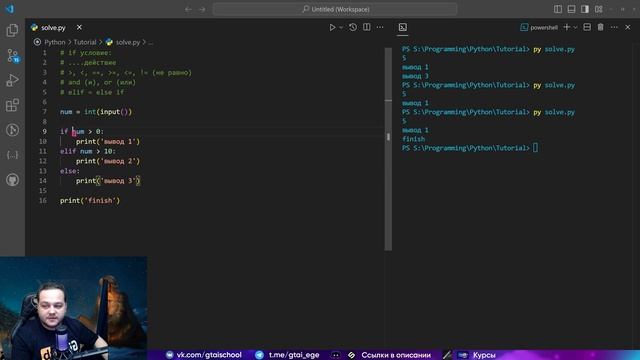The width and height of the screenshot is (640, 360).
Task: Toggle the bottom panel layout
Action: pos(571,9)
